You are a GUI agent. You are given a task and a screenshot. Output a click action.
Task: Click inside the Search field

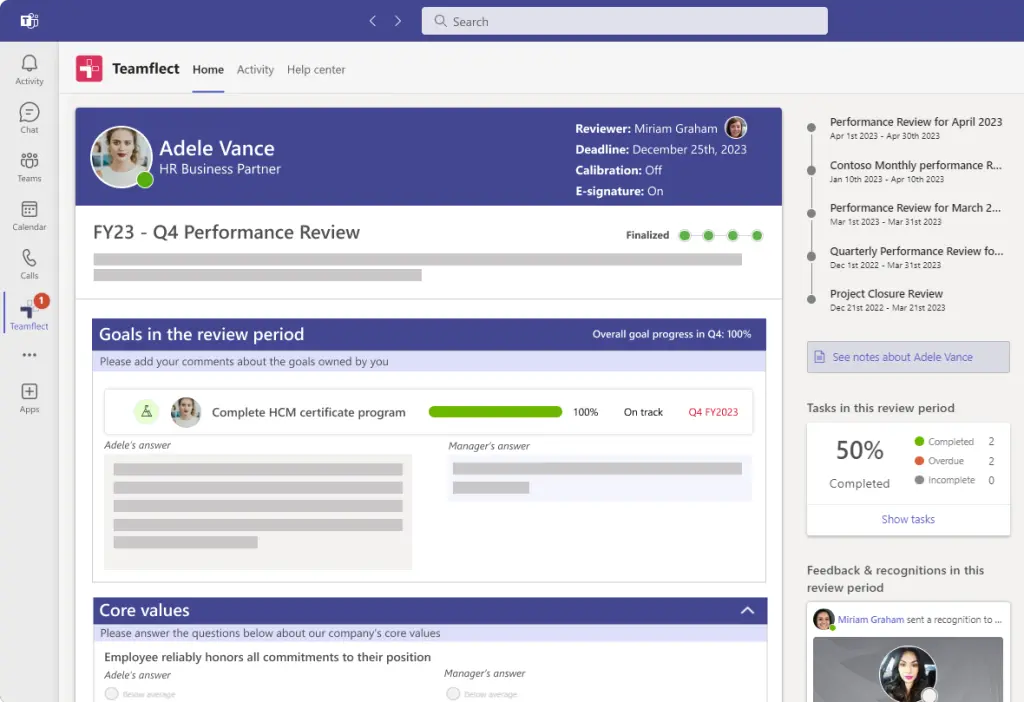click(x=624, y=21)
